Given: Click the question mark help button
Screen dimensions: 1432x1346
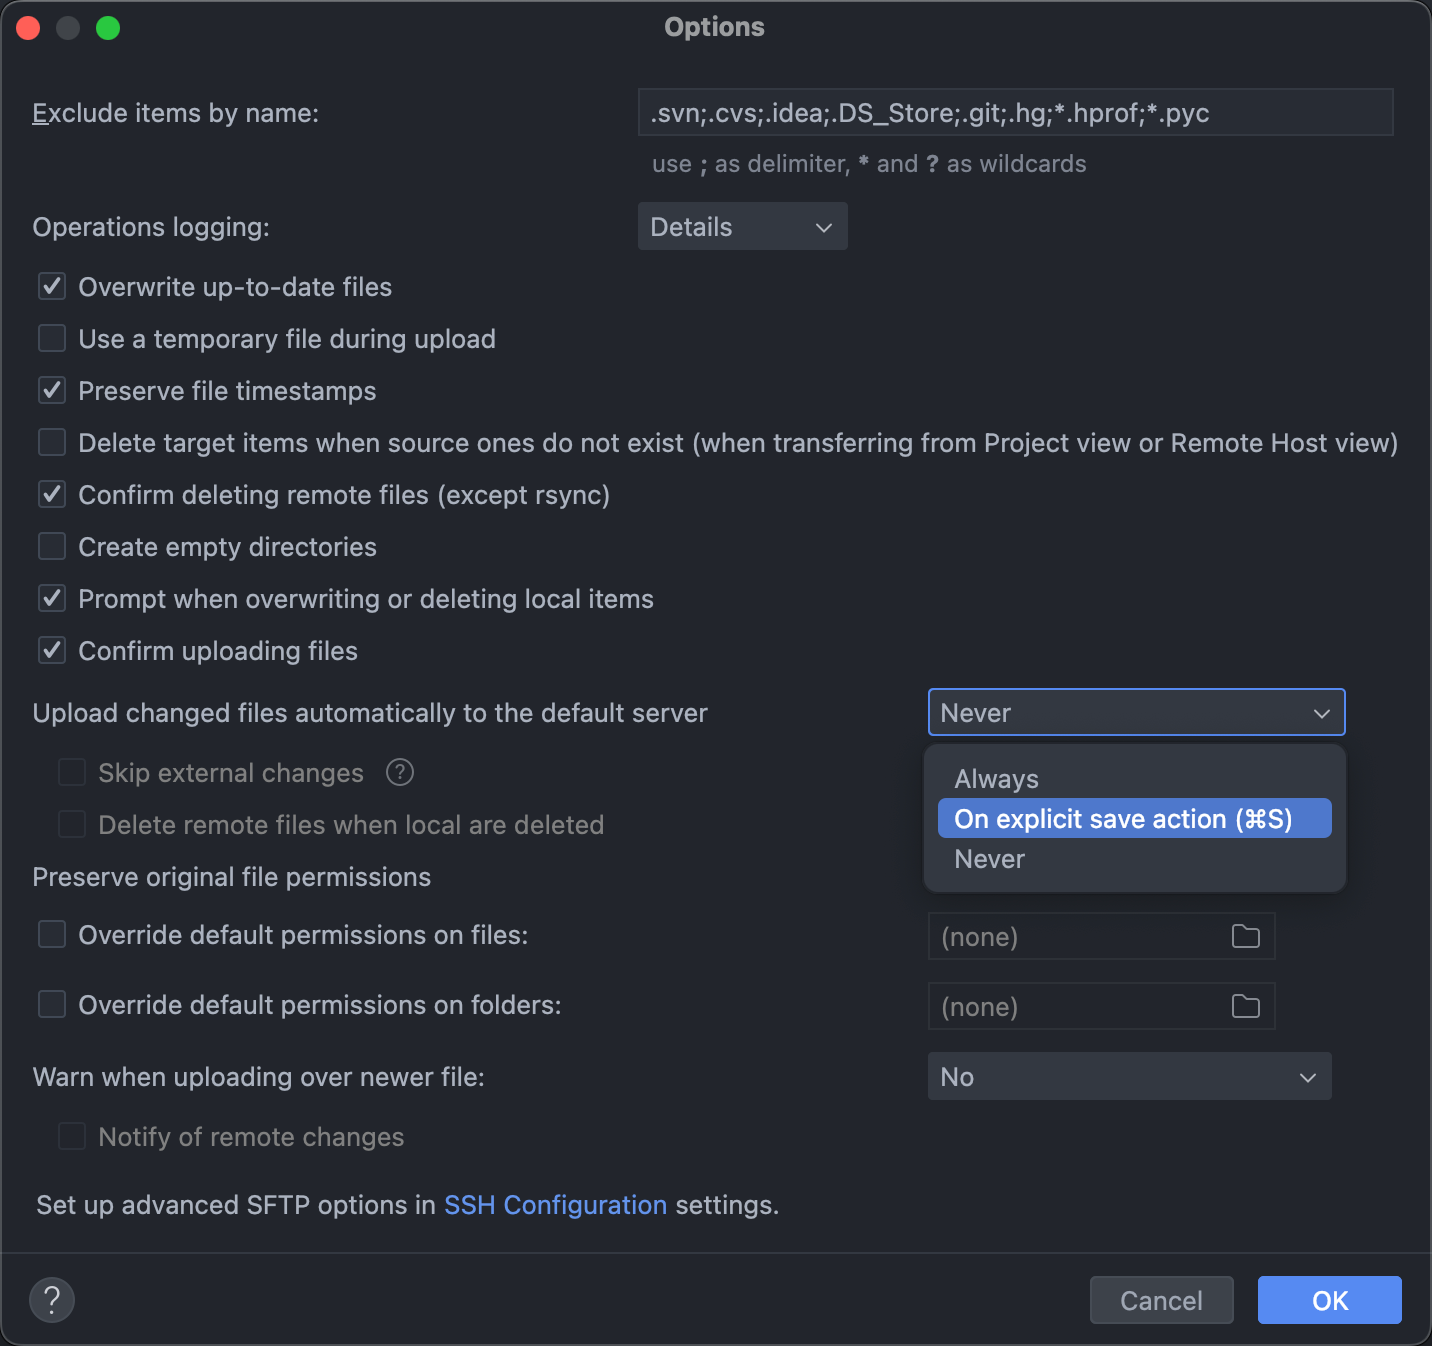Looking at the screenshot, I should (x=52, y=1300).
